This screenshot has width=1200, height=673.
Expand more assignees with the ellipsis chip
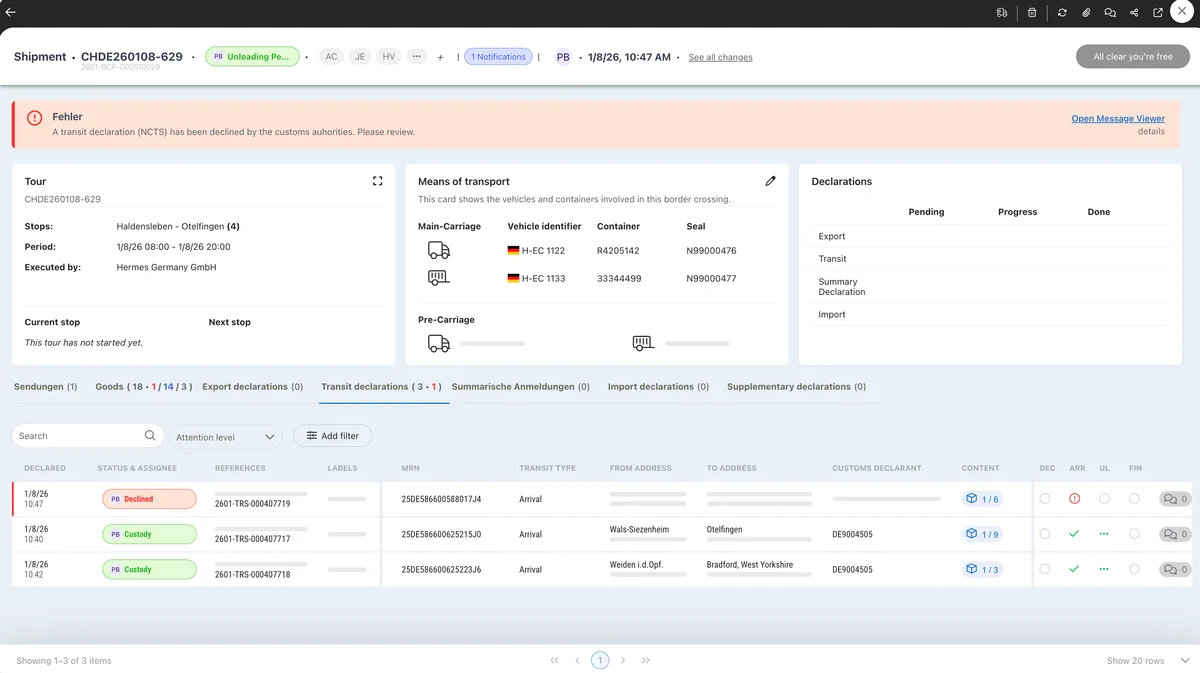(x=417, y=57)
